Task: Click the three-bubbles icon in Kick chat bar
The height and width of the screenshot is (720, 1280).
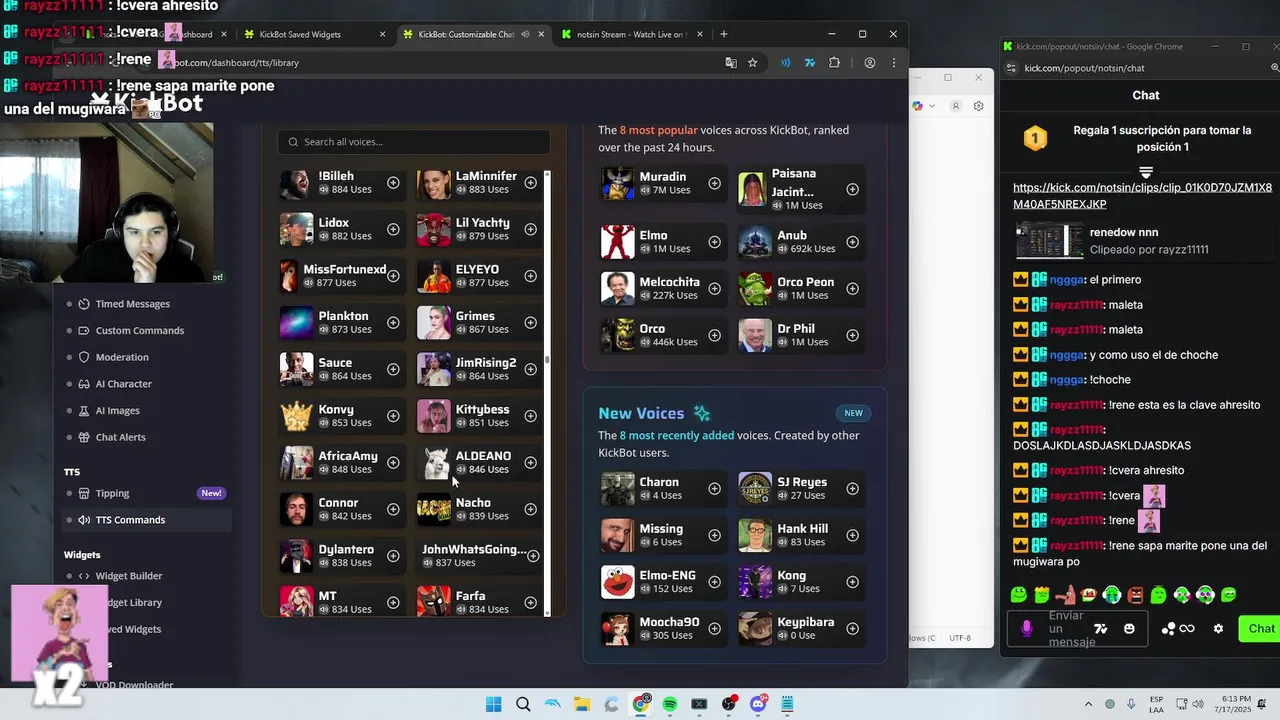Action: tap(1168, 629)
